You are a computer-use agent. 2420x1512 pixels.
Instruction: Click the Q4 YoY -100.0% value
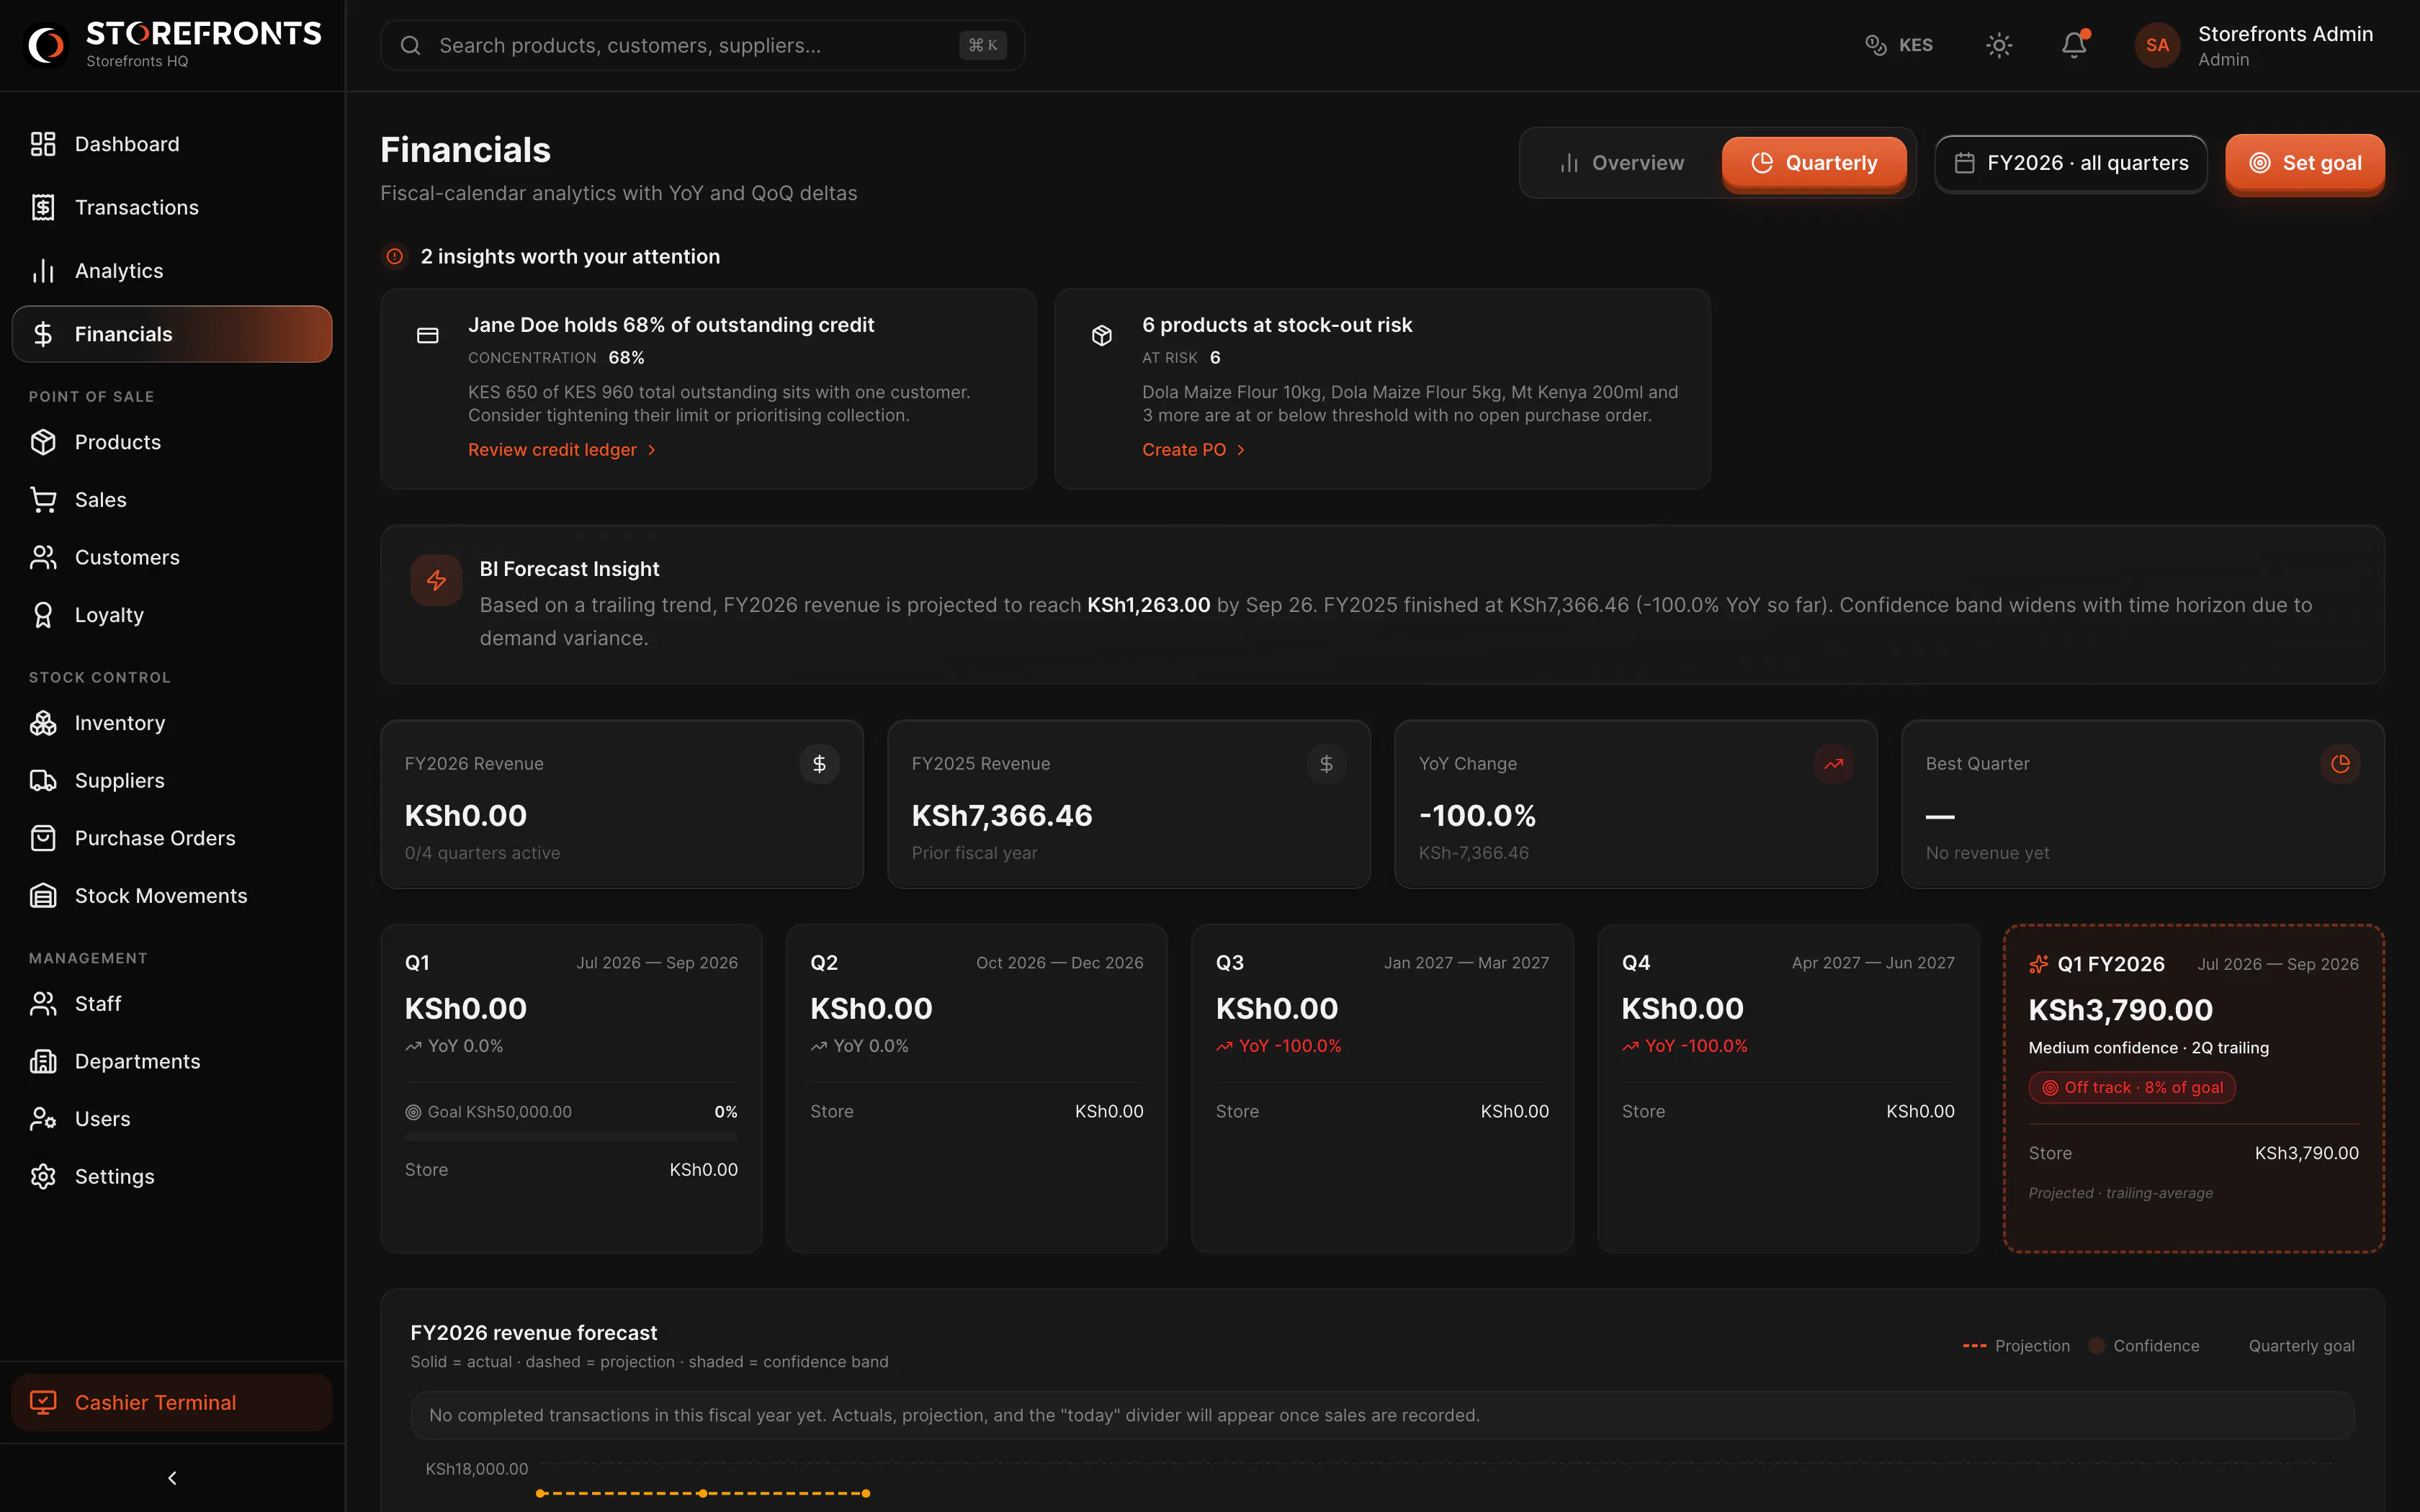tap(1696, 1046)
